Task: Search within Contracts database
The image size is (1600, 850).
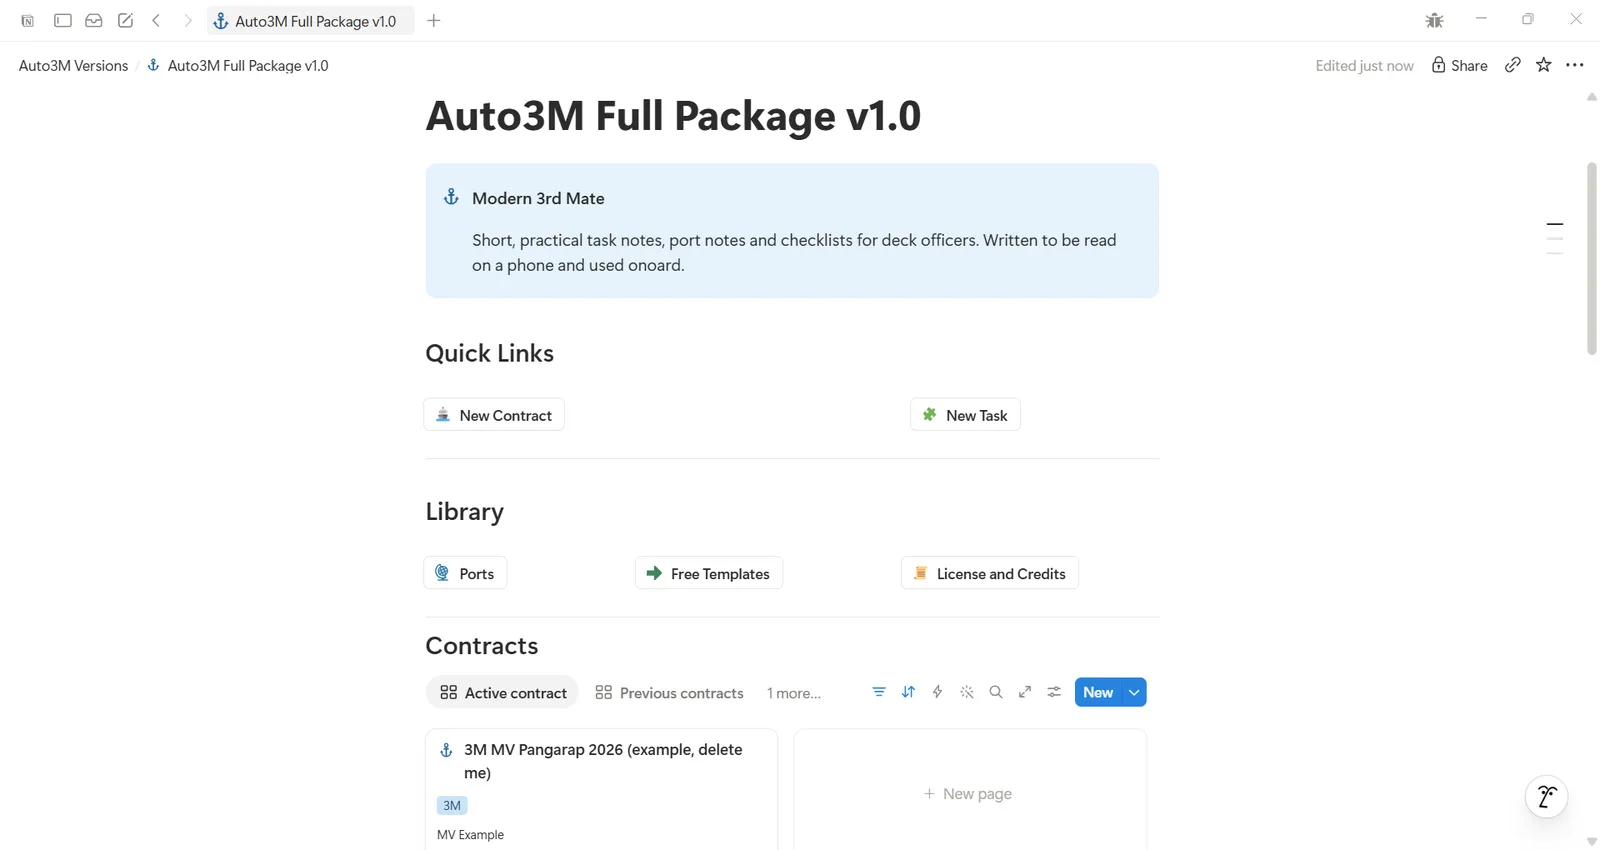Action: pos(996,692)
